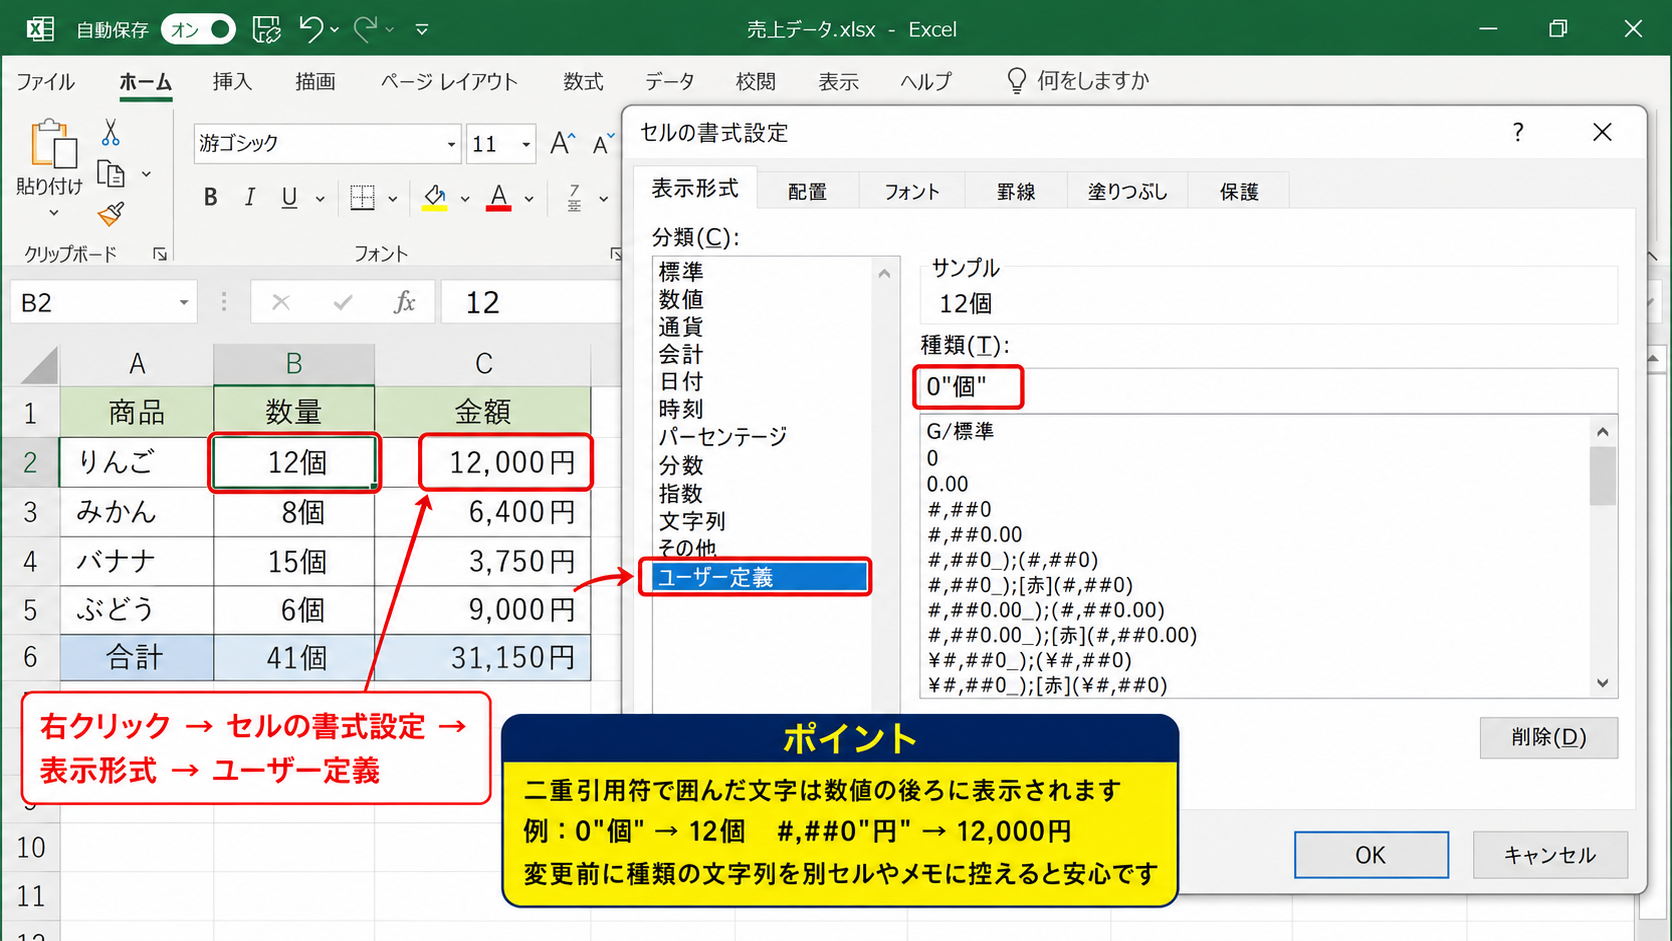
Task: Open the Undo history dropdown arrow
Action: 335,30
